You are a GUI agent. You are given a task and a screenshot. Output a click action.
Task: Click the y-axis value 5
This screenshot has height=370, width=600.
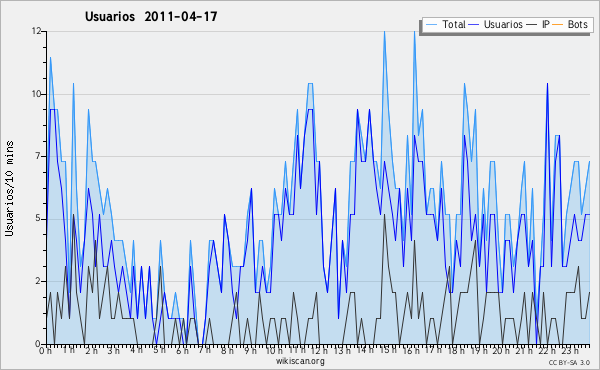pos(38,218)
